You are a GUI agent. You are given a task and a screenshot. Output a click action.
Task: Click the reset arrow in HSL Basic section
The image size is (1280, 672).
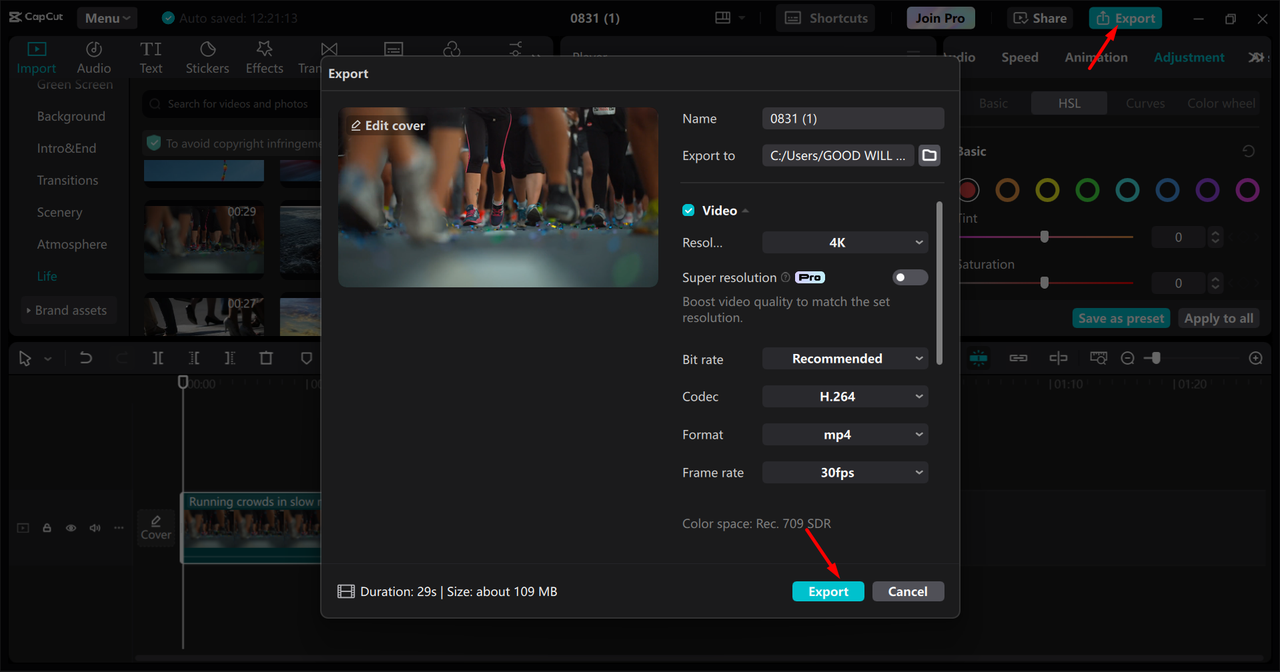point(1248,152)
